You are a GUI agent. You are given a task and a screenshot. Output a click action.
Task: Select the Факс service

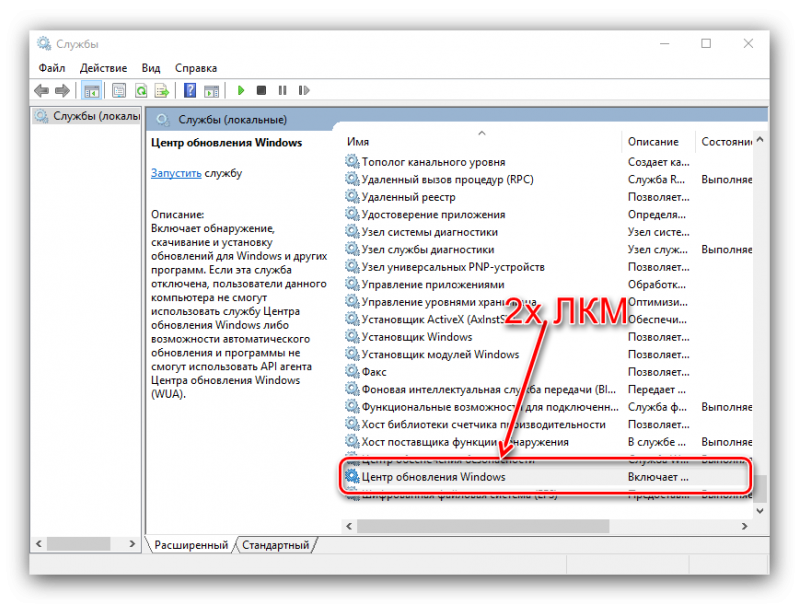(374, 372)
